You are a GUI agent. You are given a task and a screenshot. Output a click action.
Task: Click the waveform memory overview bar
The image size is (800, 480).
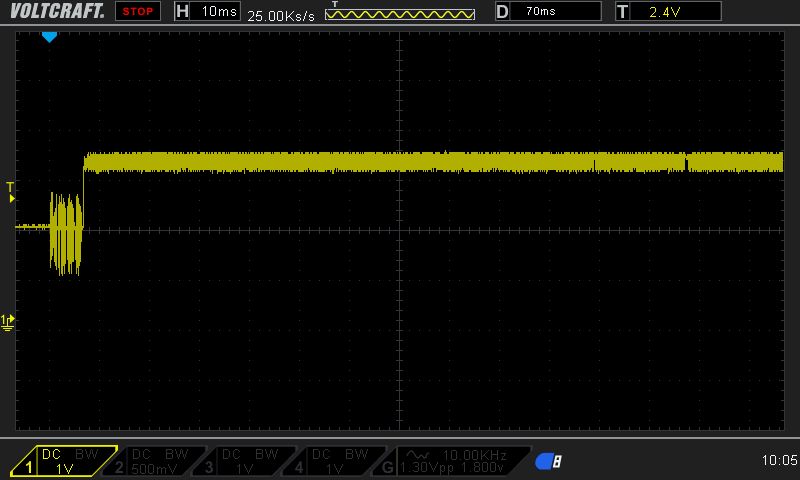[400, 15]
